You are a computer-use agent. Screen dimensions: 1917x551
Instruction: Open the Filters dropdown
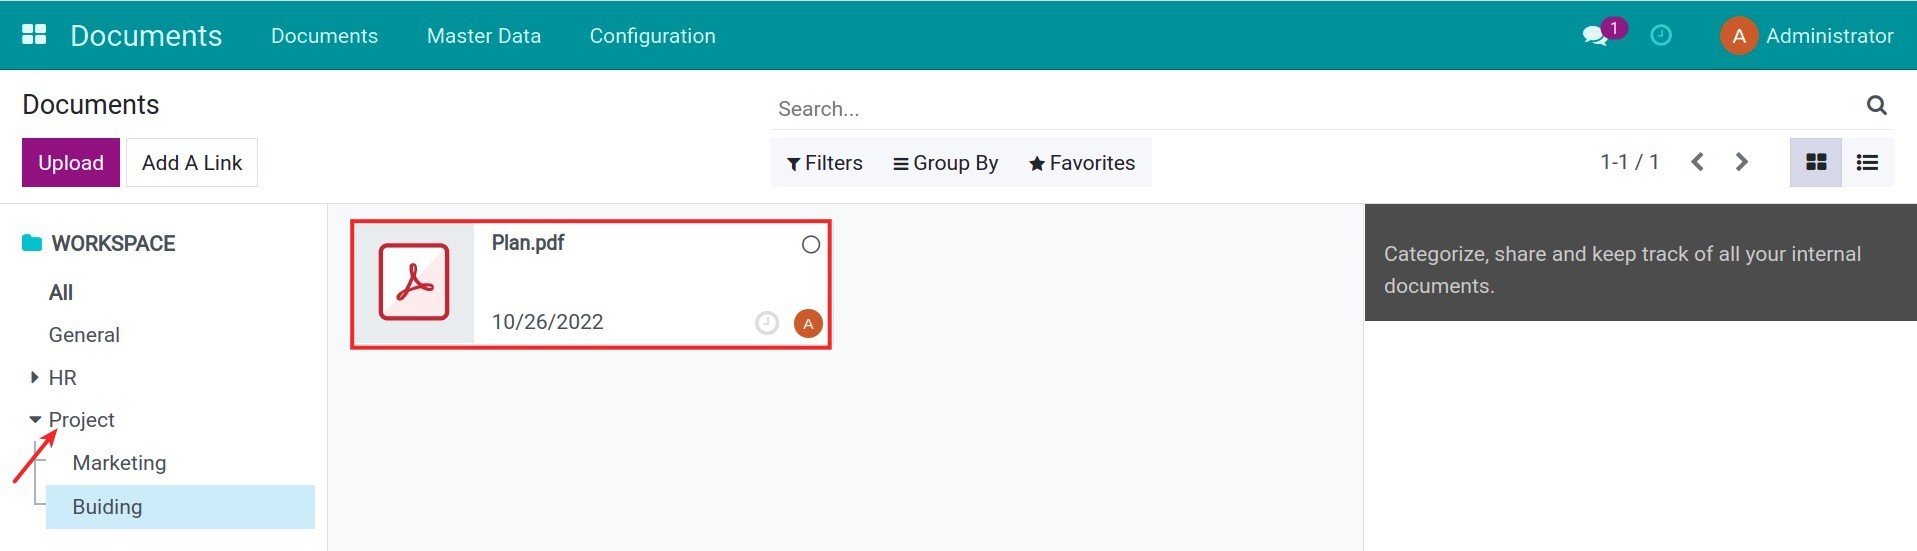[825, 163]
